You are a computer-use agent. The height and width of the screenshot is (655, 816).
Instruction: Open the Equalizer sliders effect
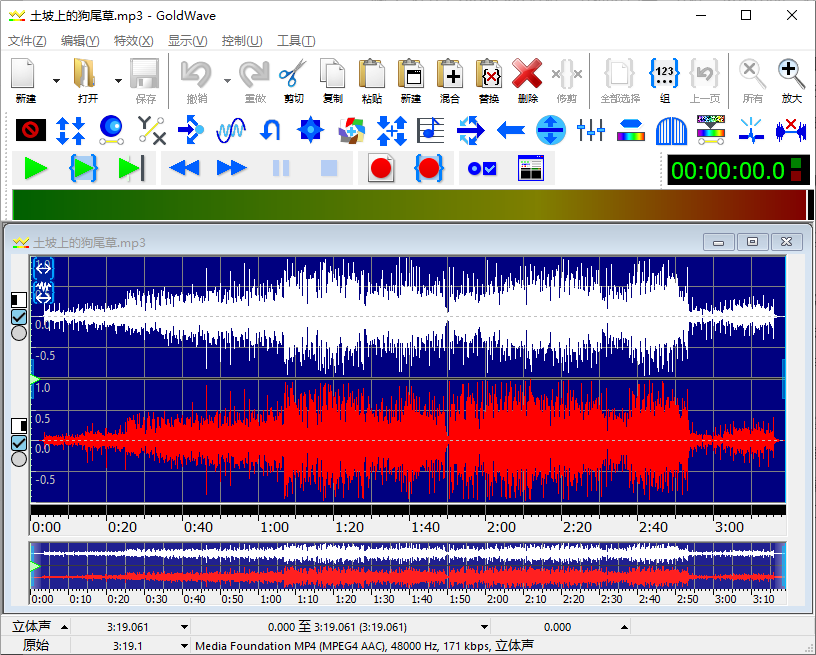pyautogui.click(x=591, y=129)
